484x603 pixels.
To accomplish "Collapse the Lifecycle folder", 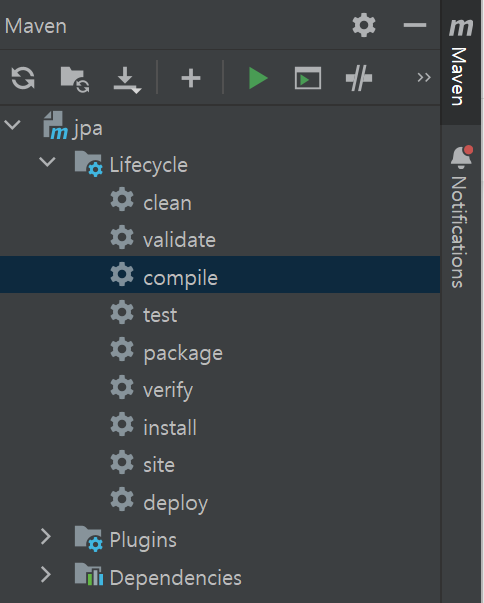I will [x=47, y=162].
